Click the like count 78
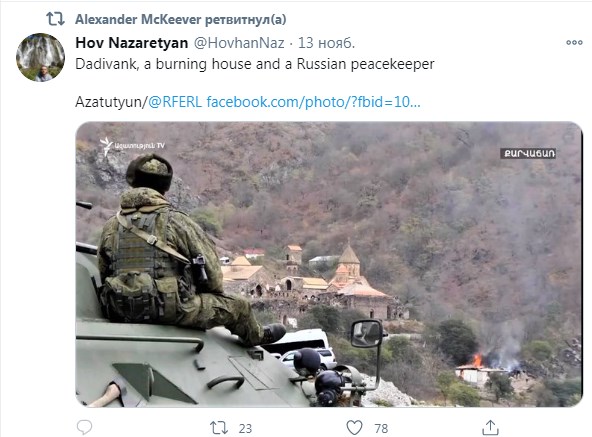 click(381, 428)
